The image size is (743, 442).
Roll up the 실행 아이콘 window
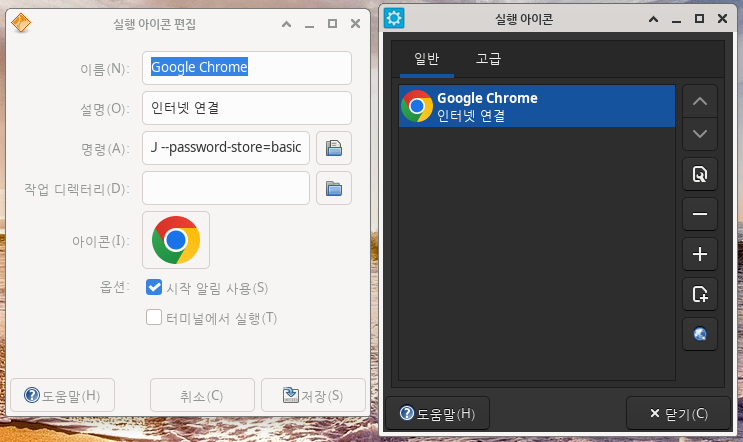[653, 19]
